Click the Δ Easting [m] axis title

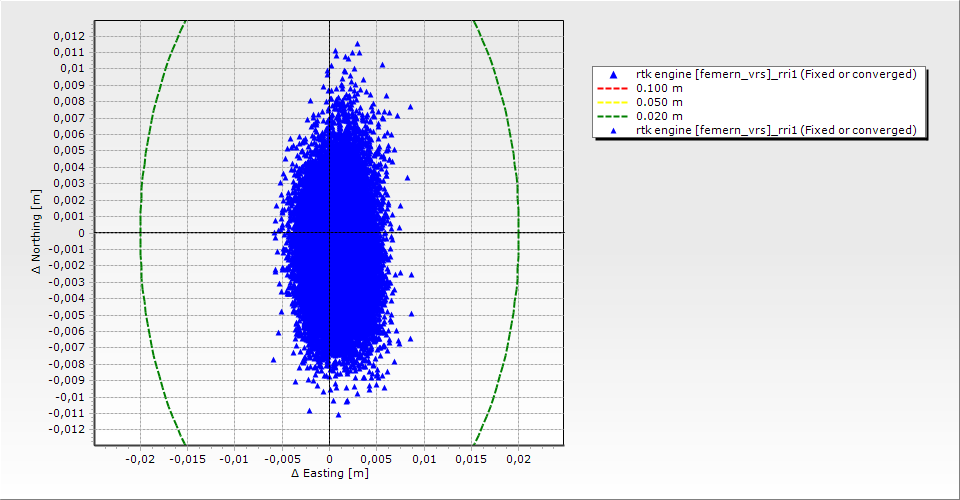(x=329, y=473)
